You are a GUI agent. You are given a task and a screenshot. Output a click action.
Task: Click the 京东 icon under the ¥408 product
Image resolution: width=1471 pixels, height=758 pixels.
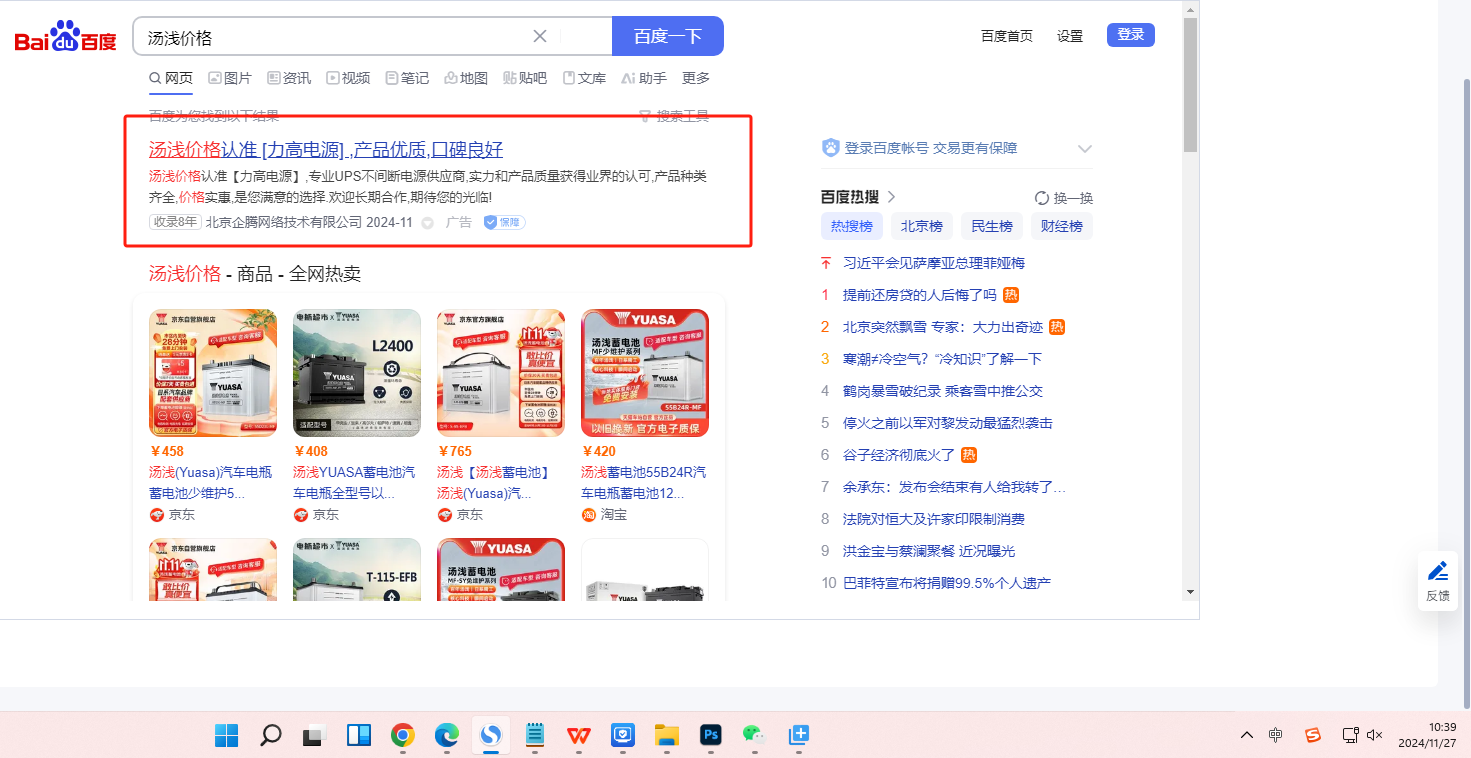(300, 515)
